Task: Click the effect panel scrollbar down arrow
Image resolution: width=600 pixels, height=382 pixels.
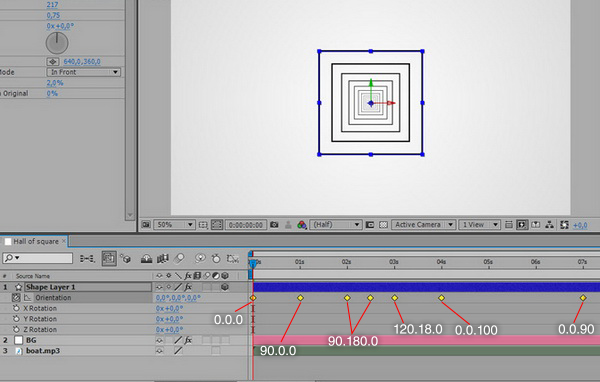Action: [x=130, y=215]
